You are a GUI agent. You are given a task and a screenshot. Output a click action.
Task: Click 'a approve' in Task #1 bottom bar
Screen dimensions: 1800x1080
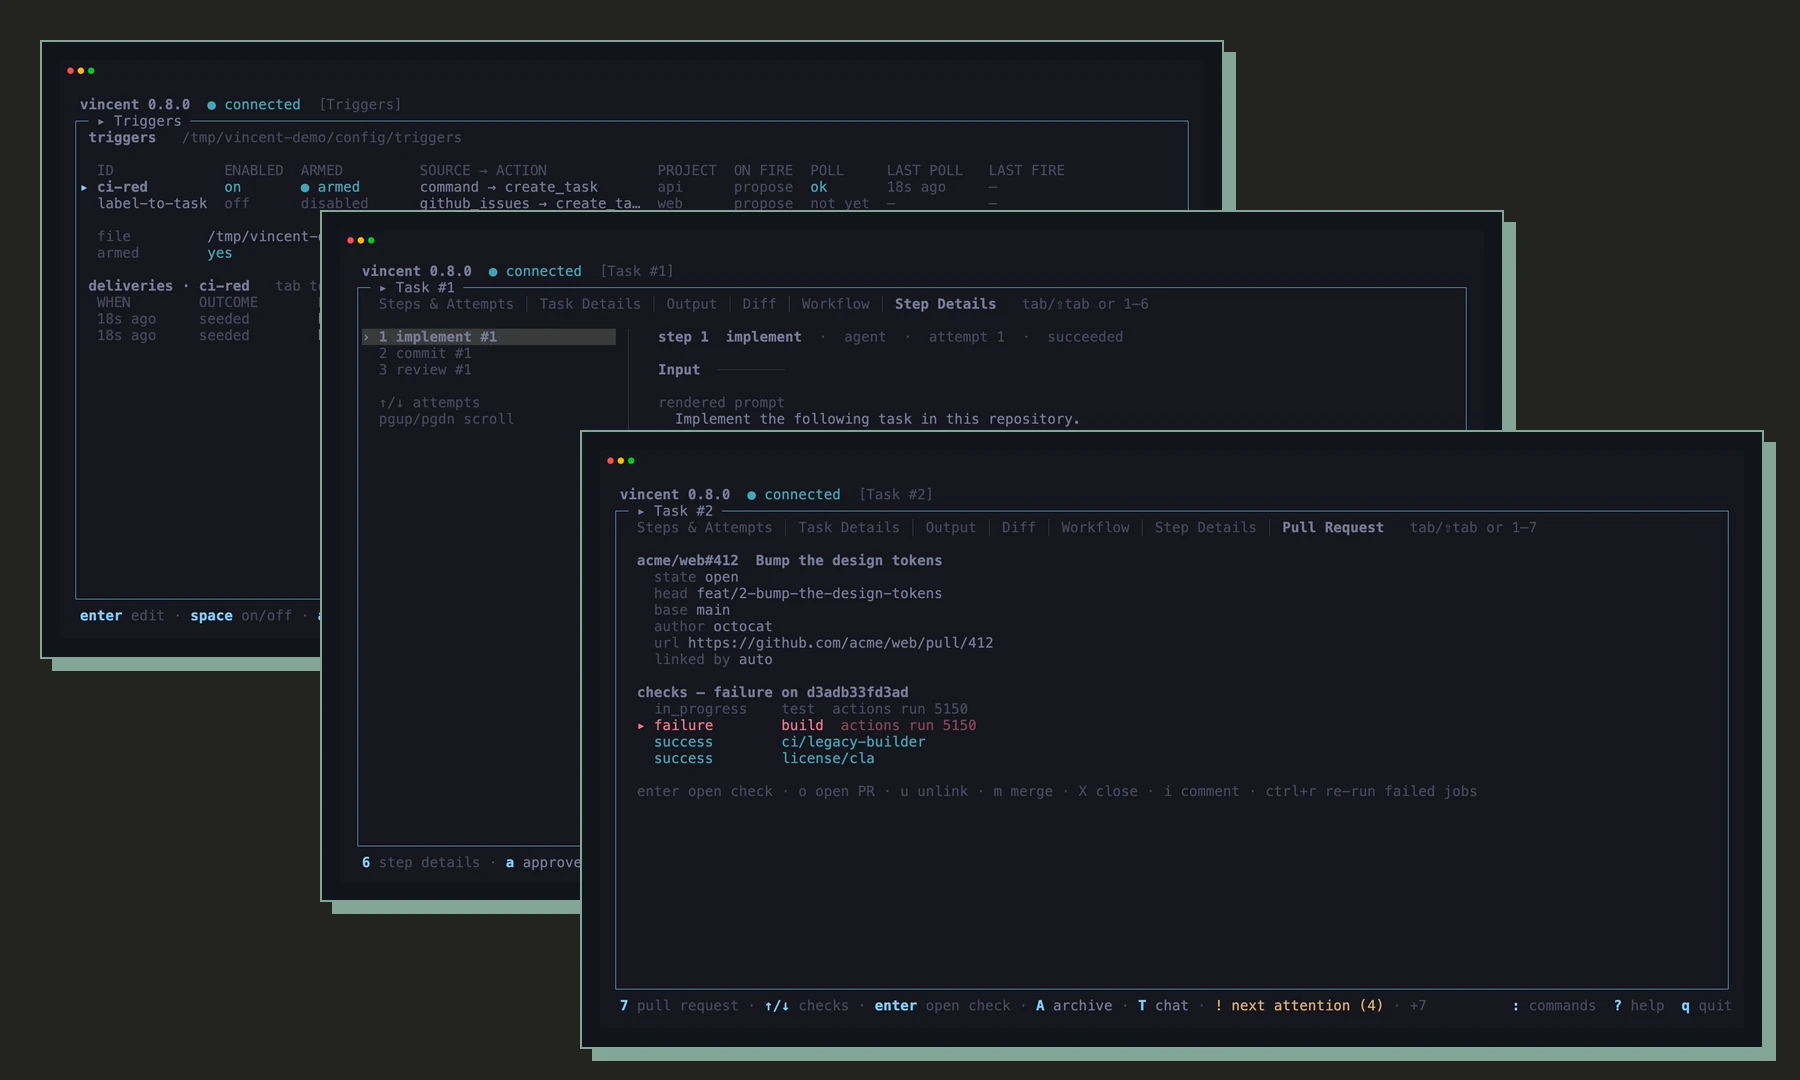point(543,862)
